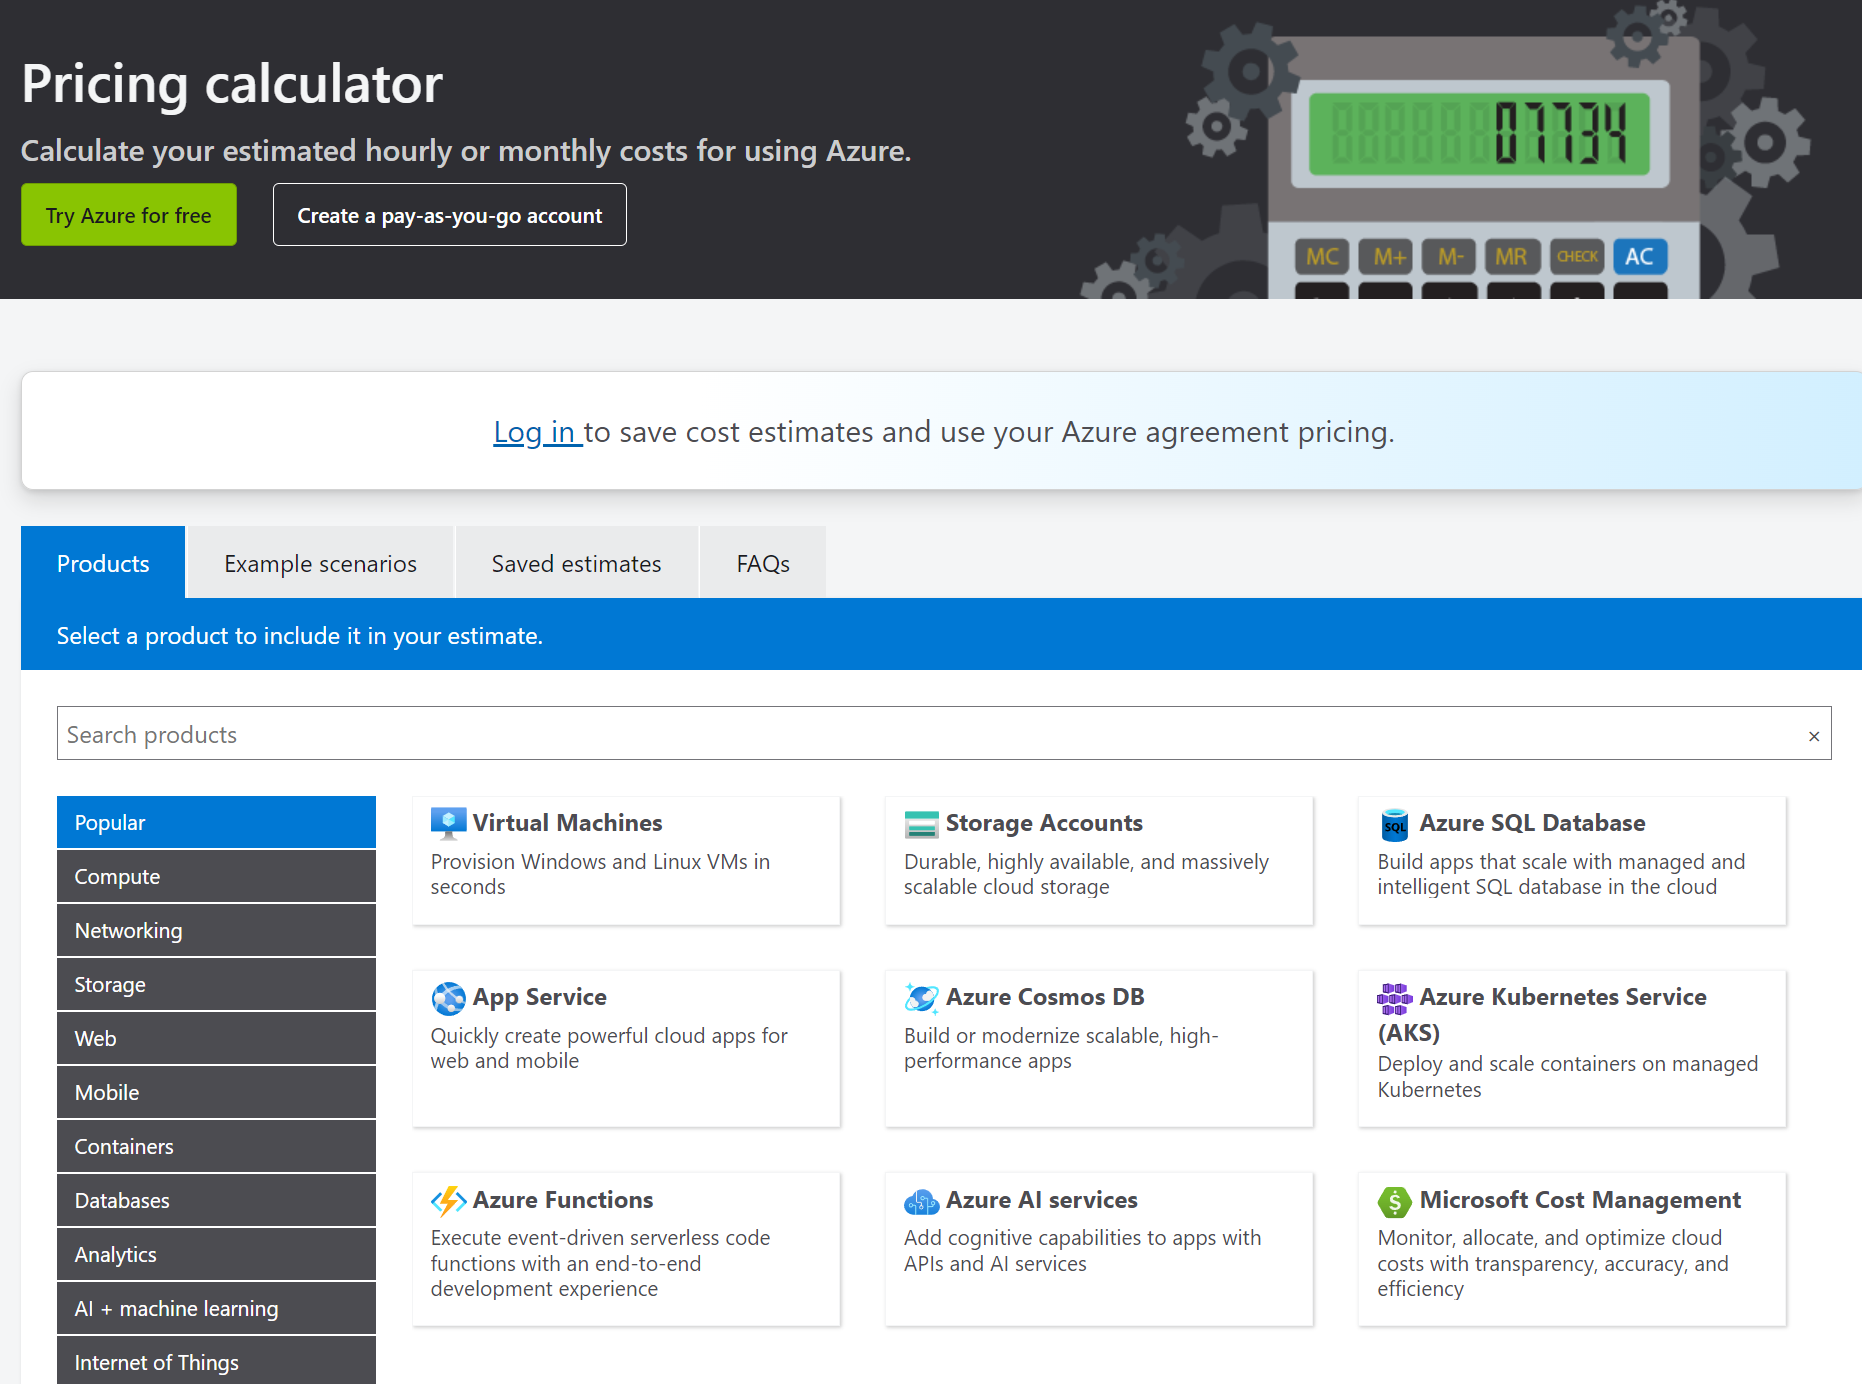1862x1384 pixels.
Task: Click 'Select a product to include' banner text
Action: point(299,636)
